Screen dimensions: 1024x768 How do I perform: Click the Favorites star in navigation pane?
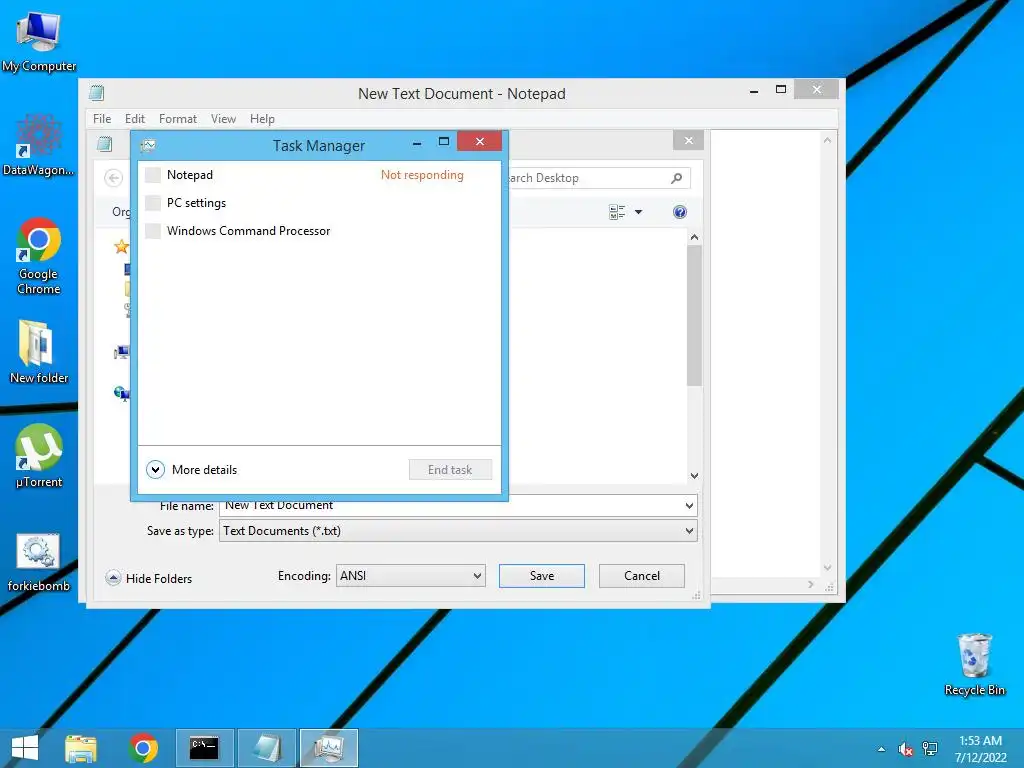tap(121, 247)
